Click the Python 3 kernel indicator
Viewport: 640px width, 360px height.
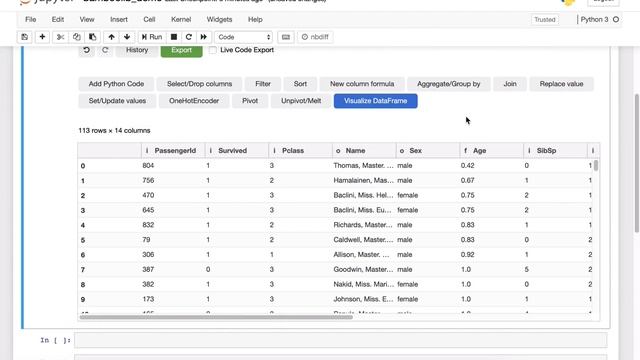tap(599, 20)
